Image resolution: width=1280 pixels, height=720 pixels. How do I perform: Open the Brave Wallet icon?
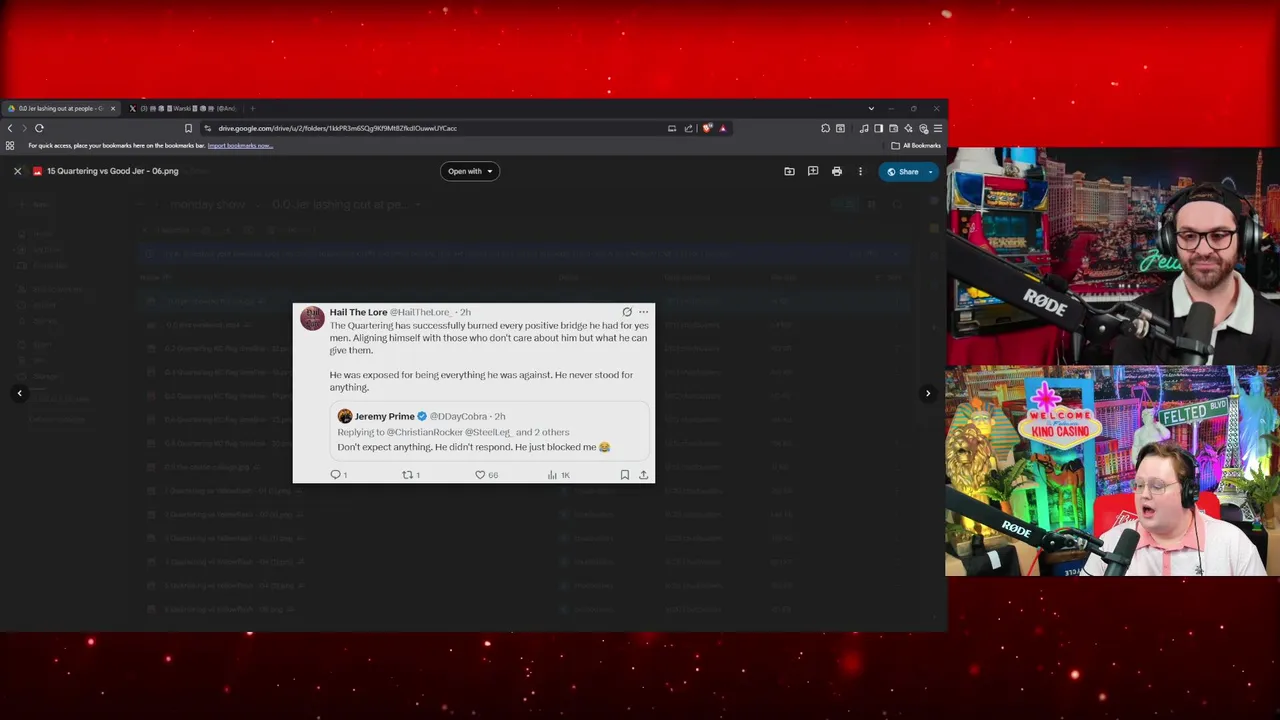click(893, 128)
